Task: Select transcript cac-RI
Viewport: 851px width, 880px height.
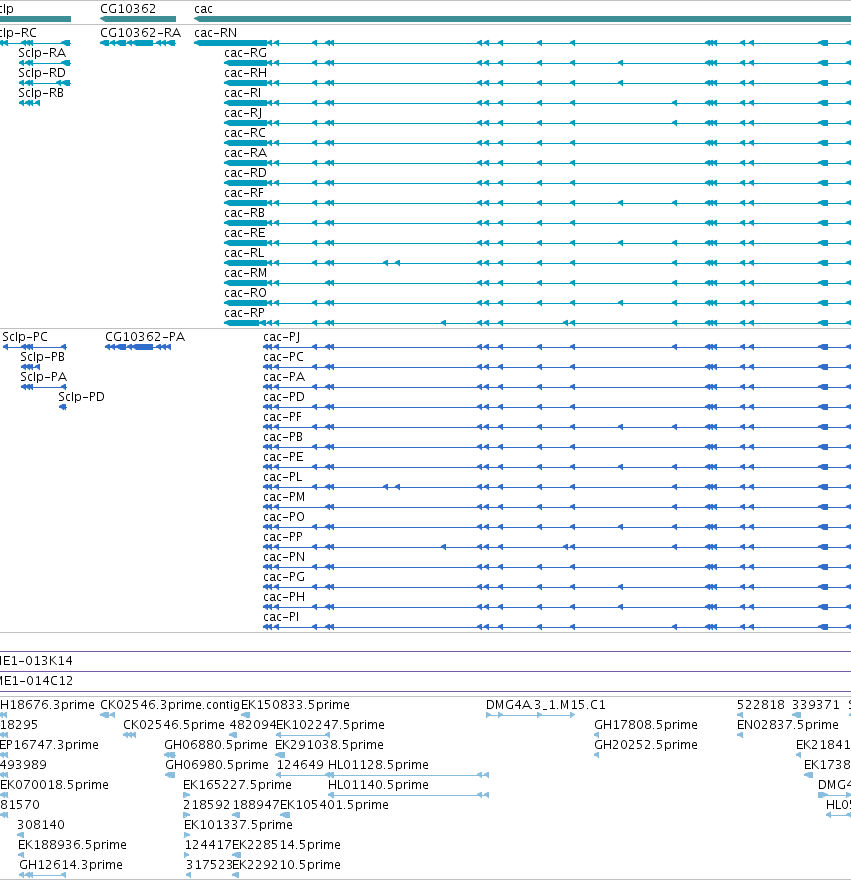Action: (x=243, y=93)
